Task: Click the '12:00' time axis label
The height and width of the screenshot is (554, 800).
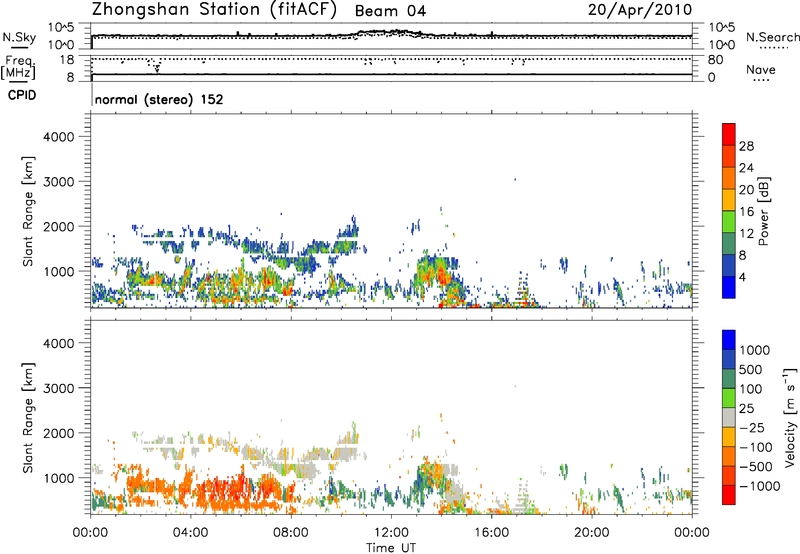Action: point(391,533)
